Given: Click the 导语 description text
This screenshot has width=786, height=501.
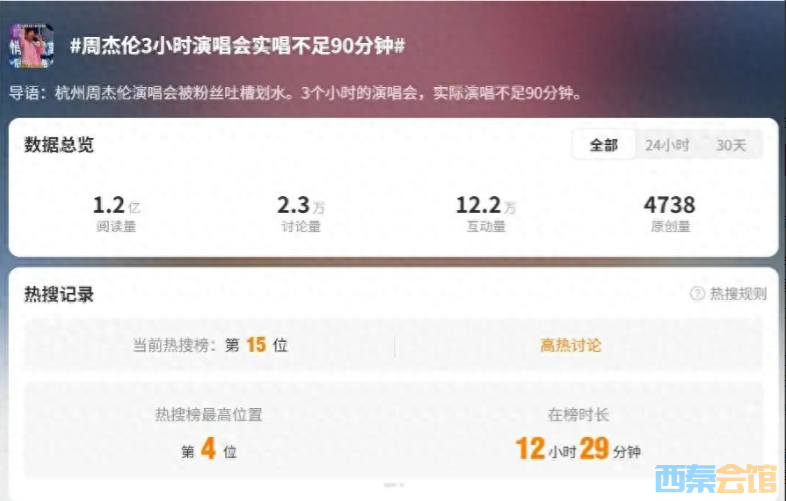Looking at the screenshot, I should click(295, 93).
